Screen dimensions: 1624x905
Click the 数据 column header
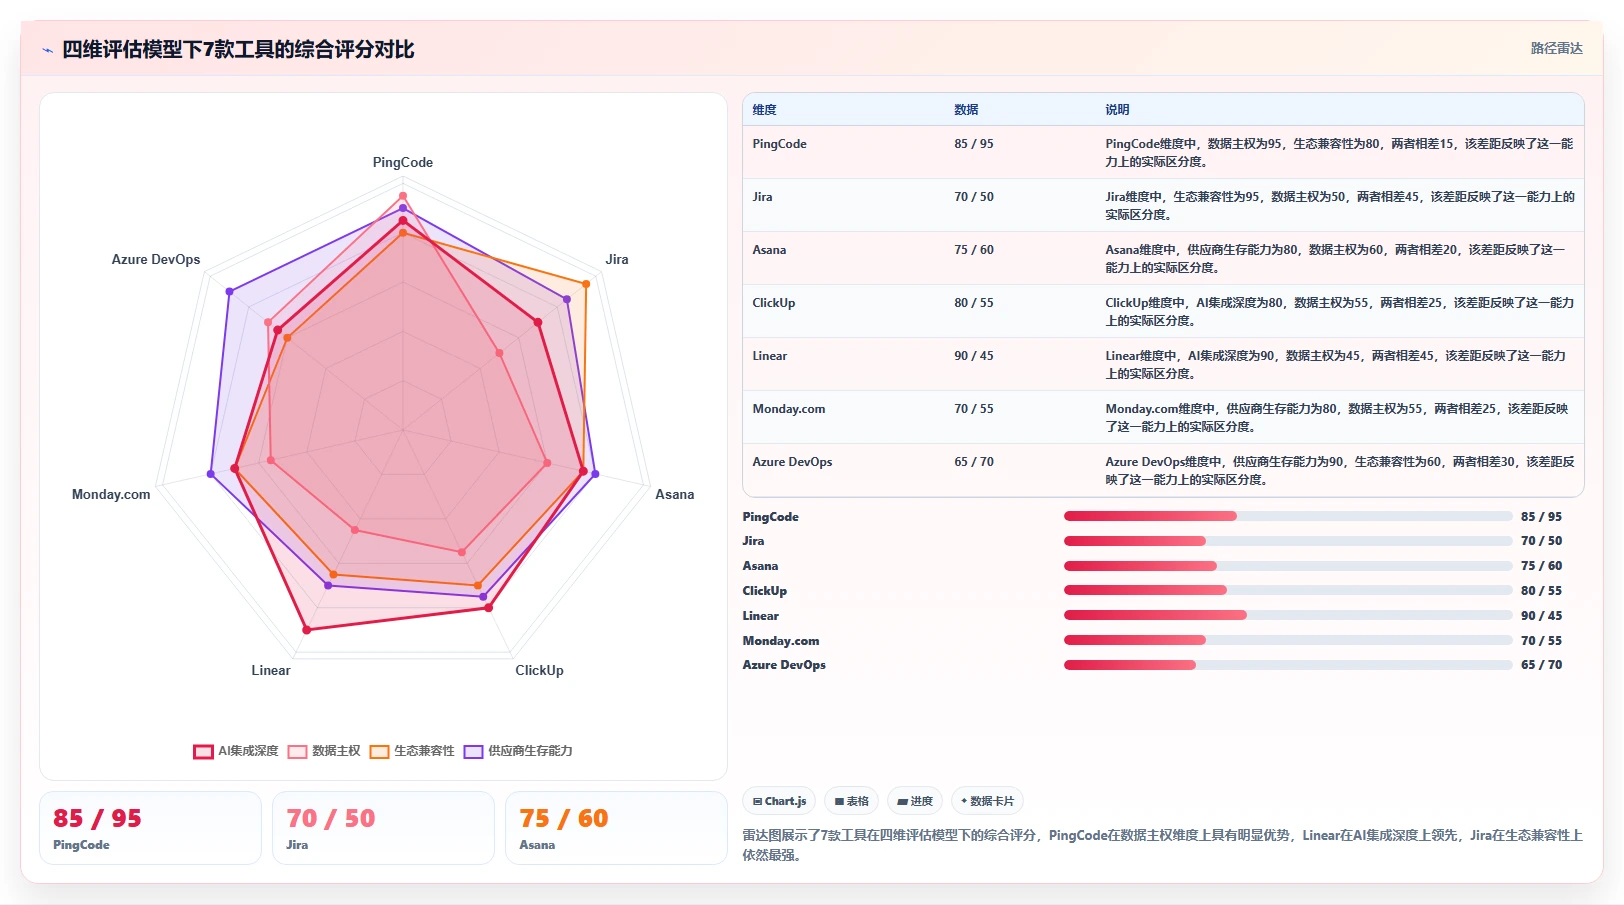coord(966,110)
